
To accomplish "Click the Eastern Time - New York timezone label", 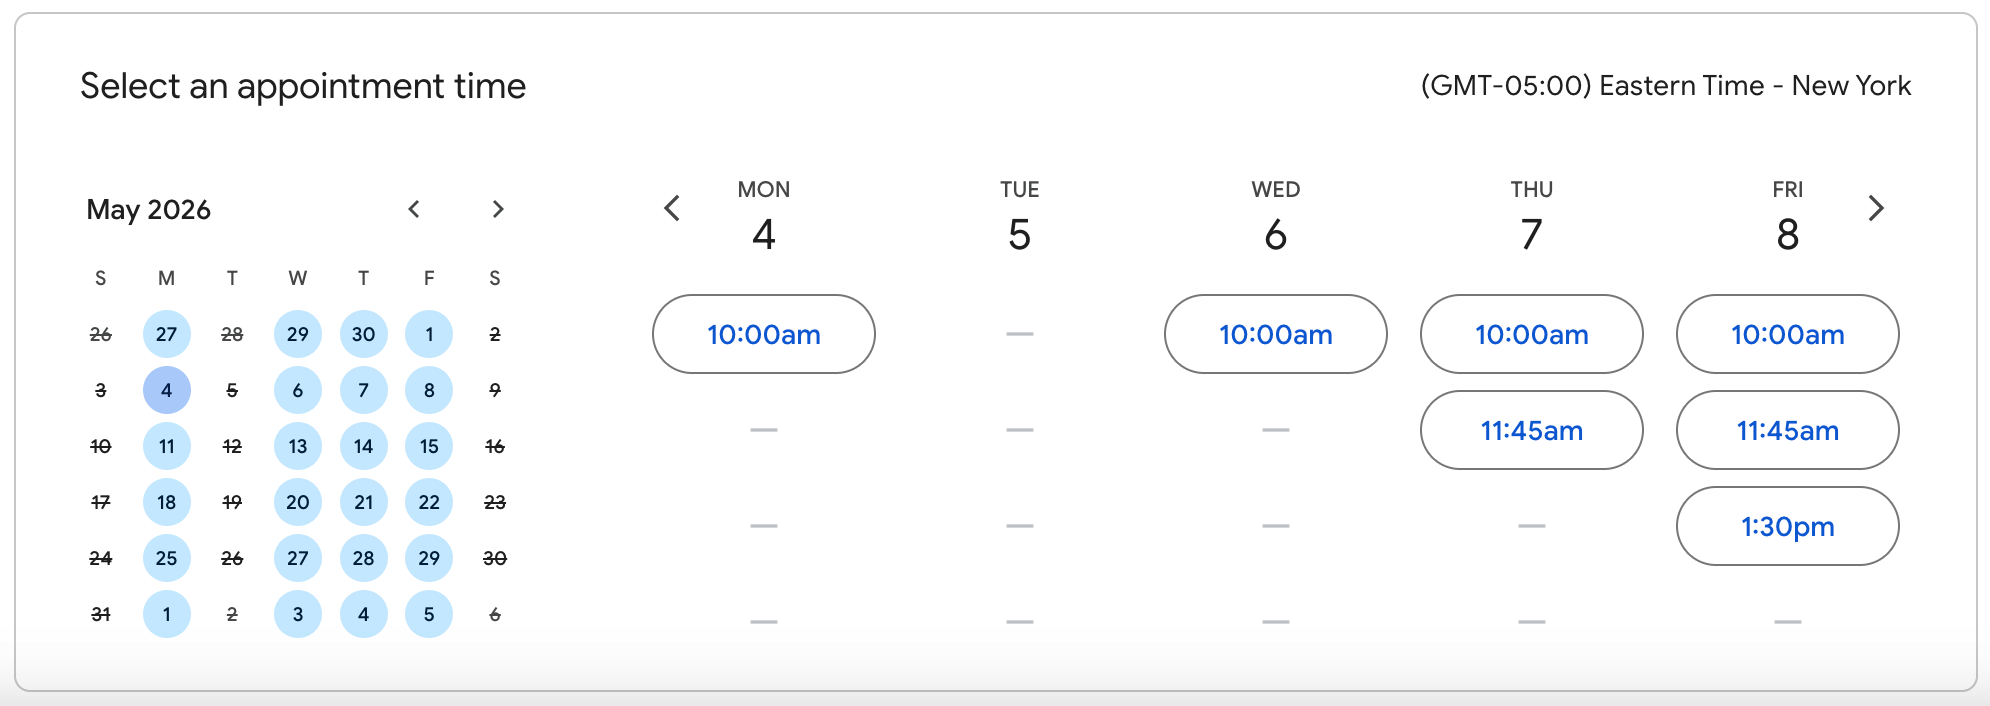I will (x=1665, y=86).
